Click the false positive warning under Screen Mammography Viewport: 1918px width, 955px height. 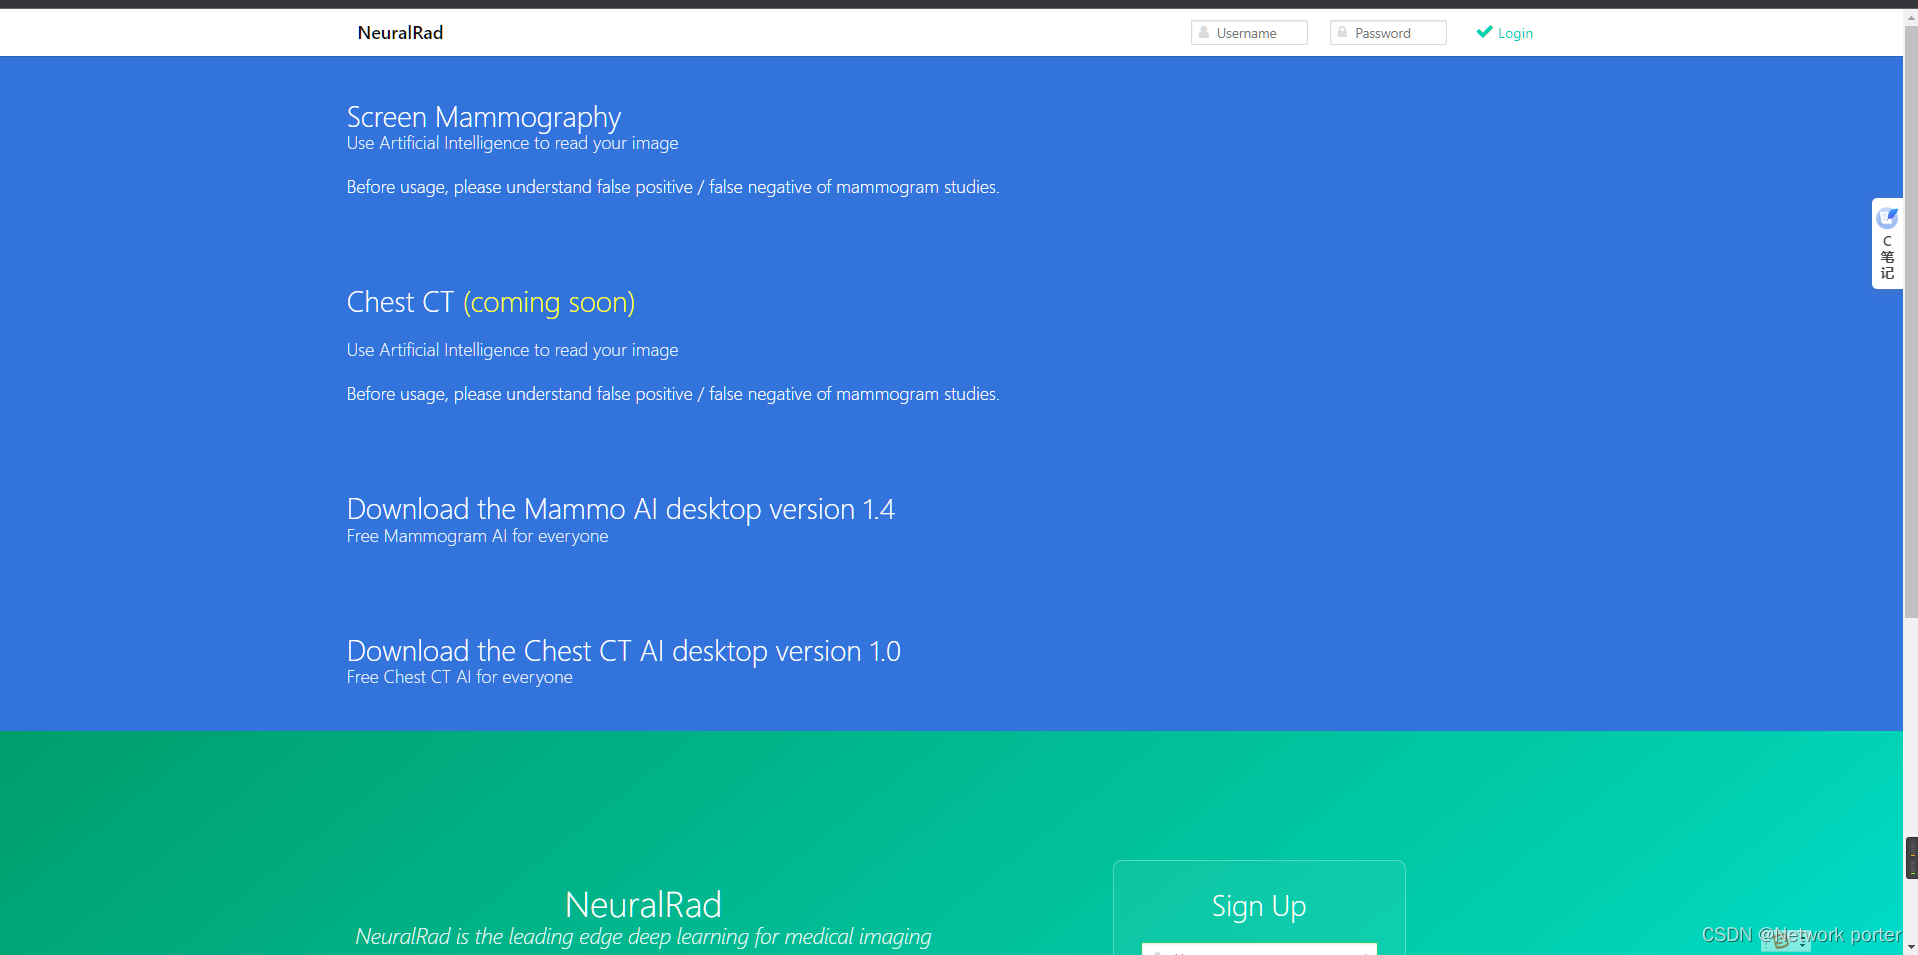coord(673,187)
